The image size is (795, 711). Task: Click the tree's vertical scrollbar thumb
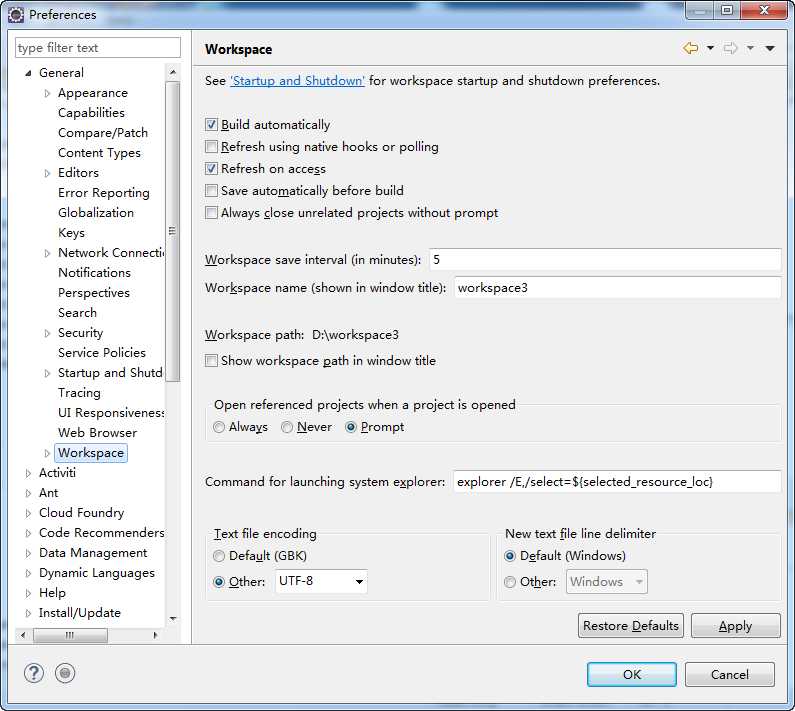173,231
